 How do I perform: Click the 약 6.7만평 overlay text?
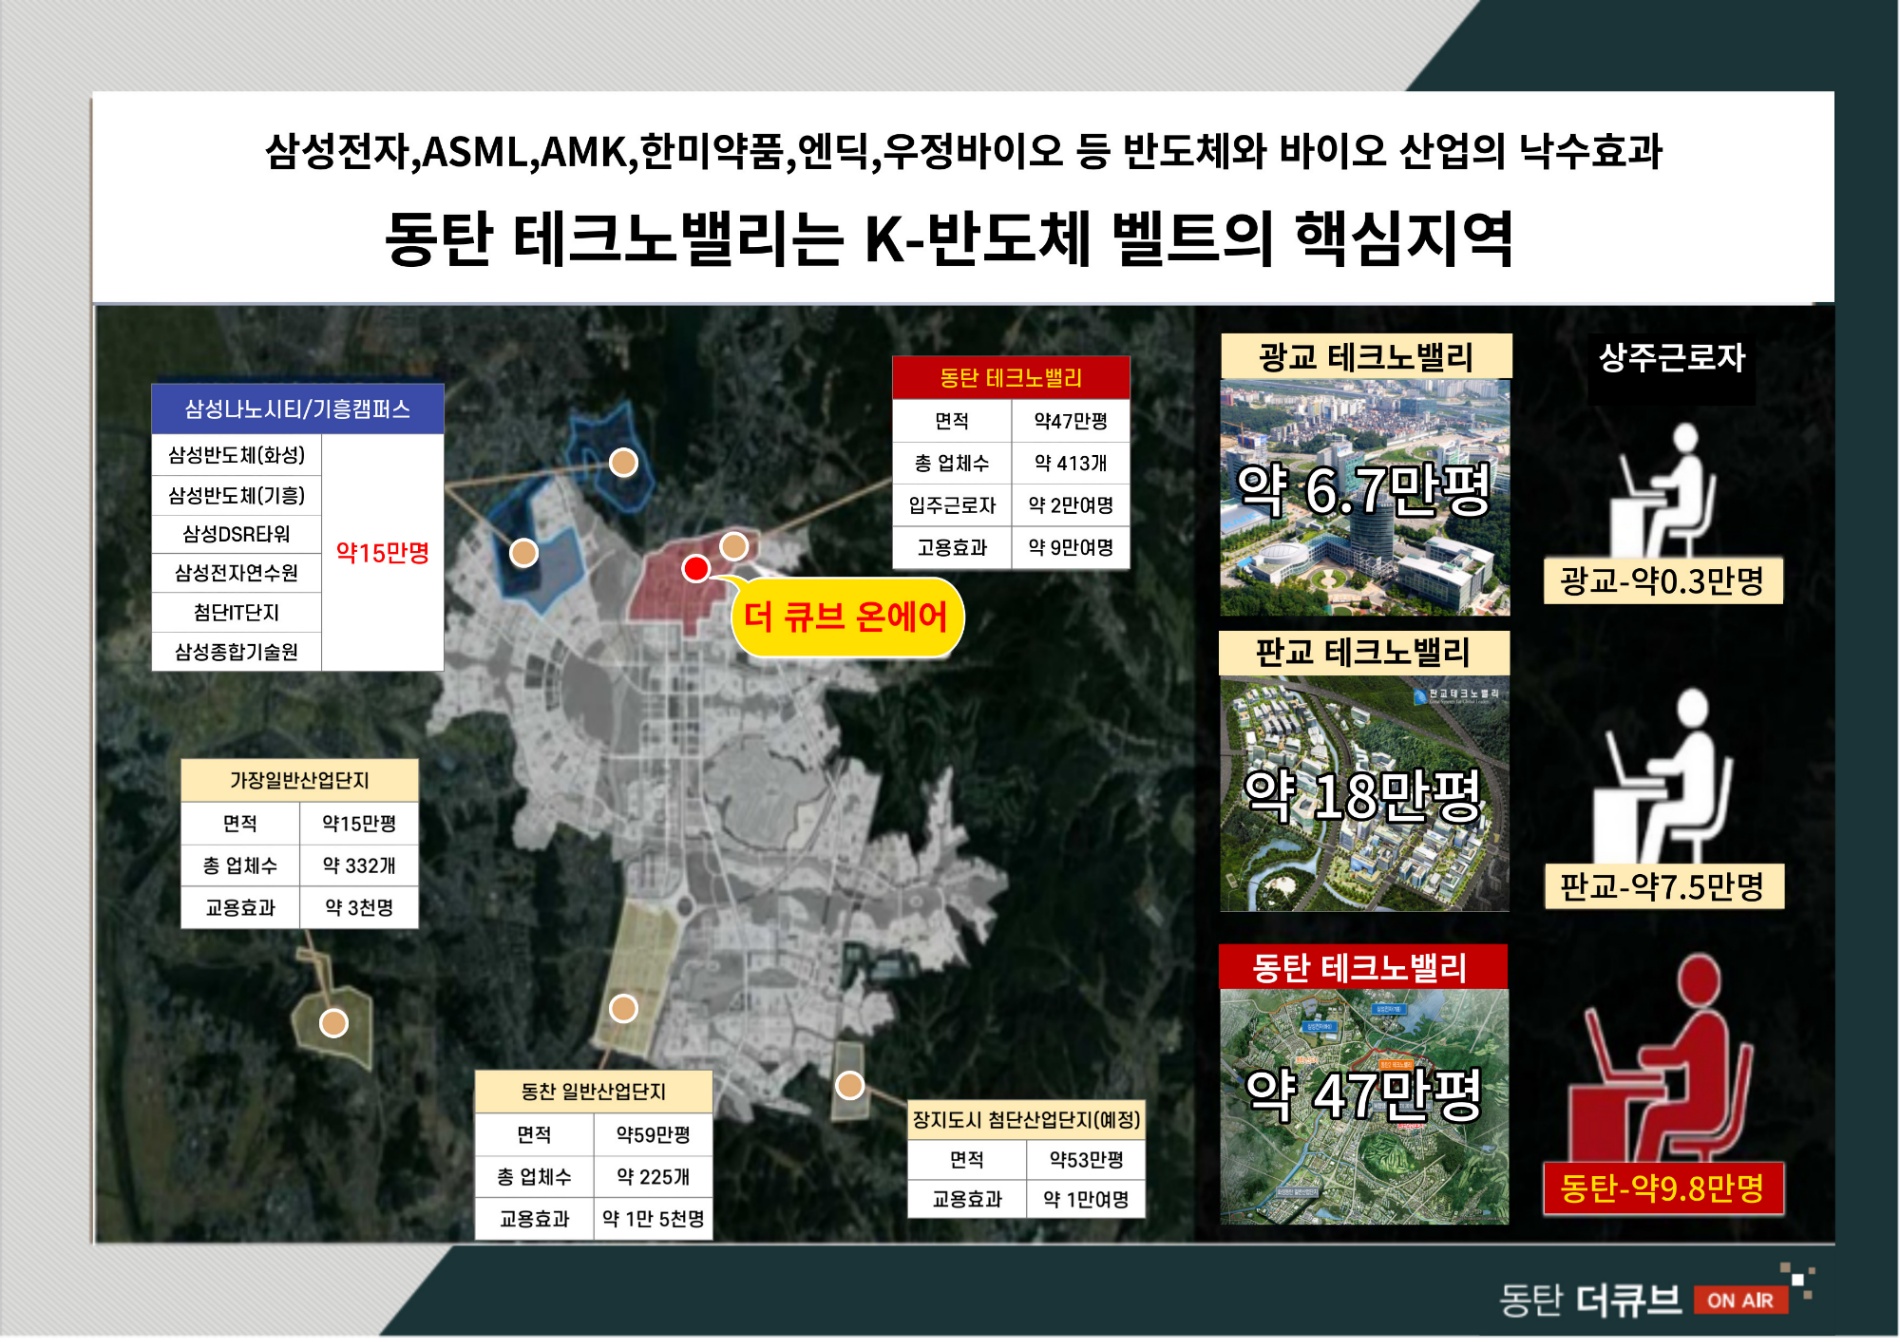(x=1364, y=491)
